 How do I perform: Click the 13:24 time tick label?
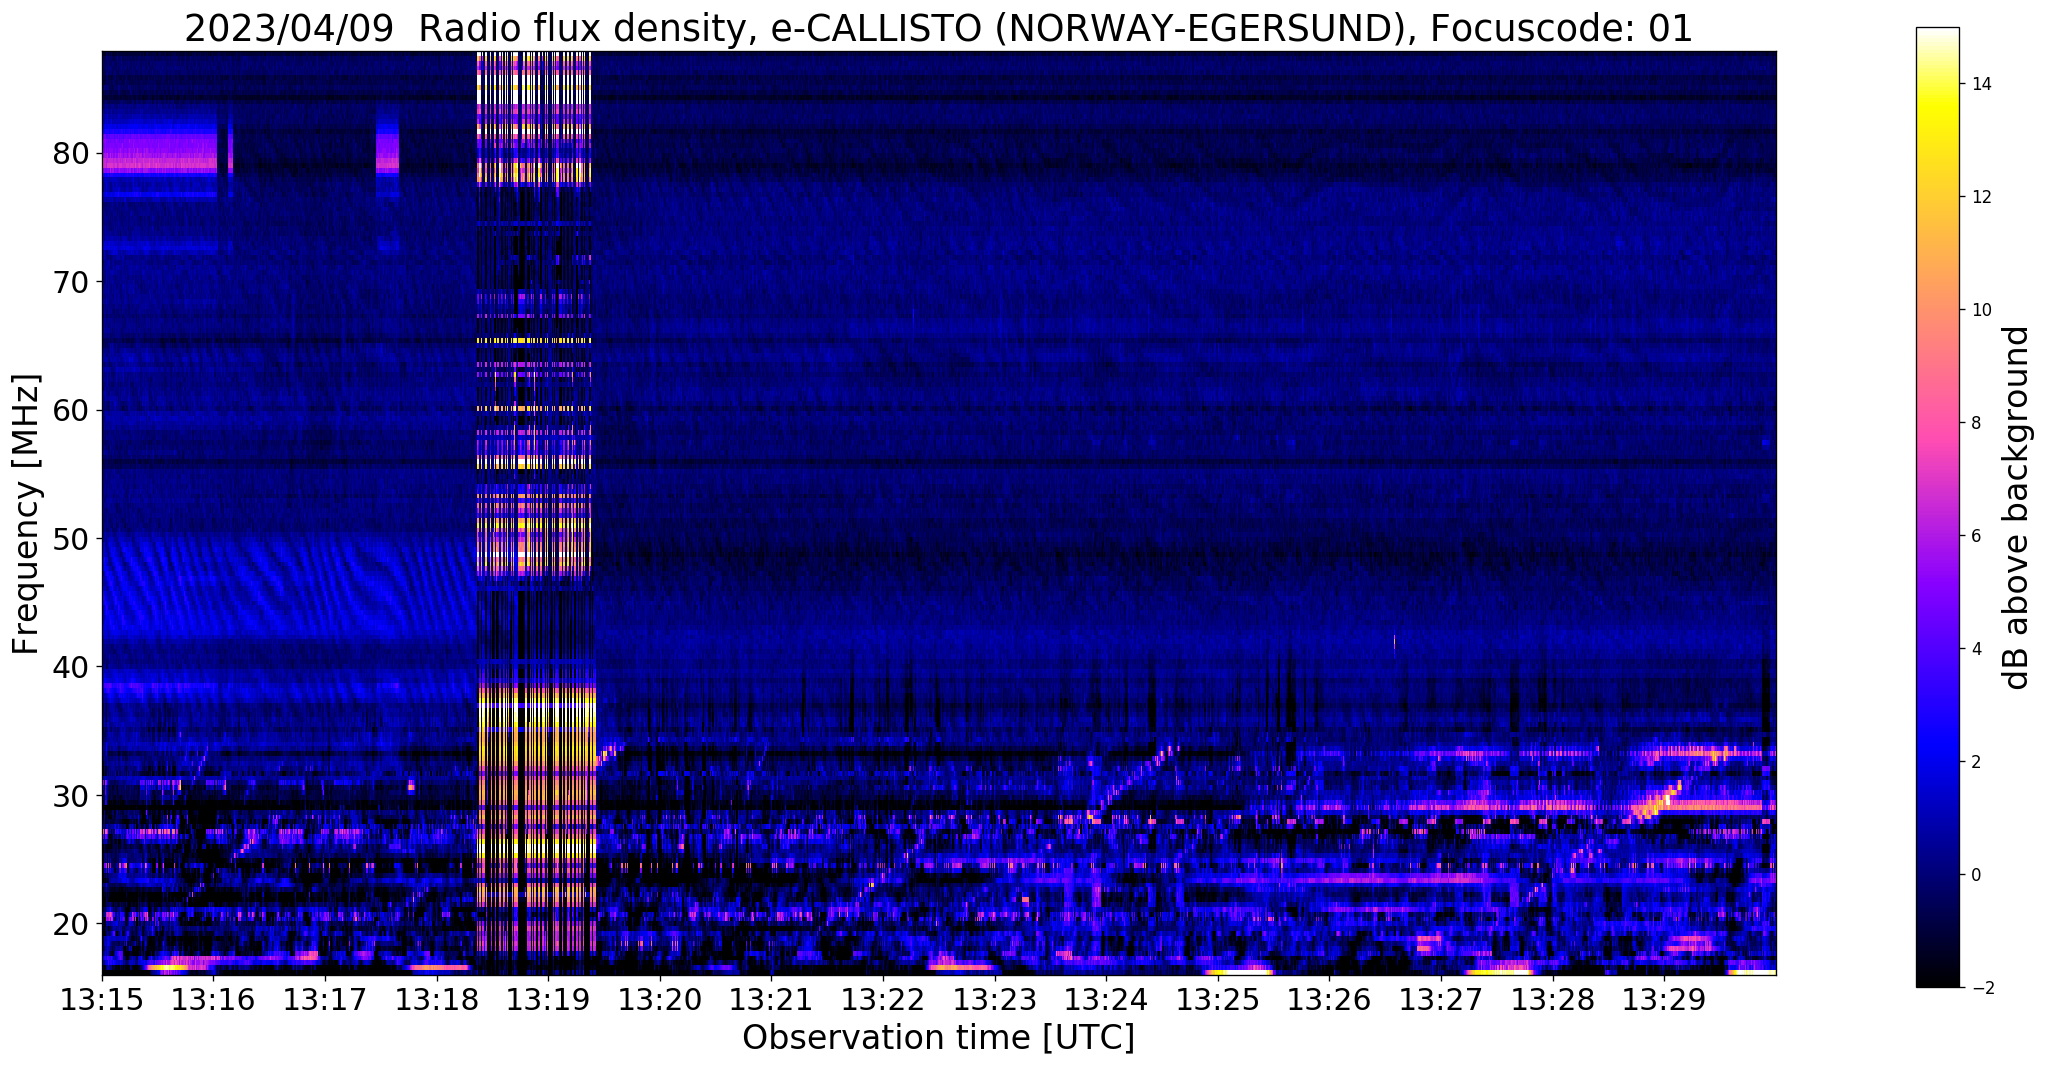coord(1106,999)
